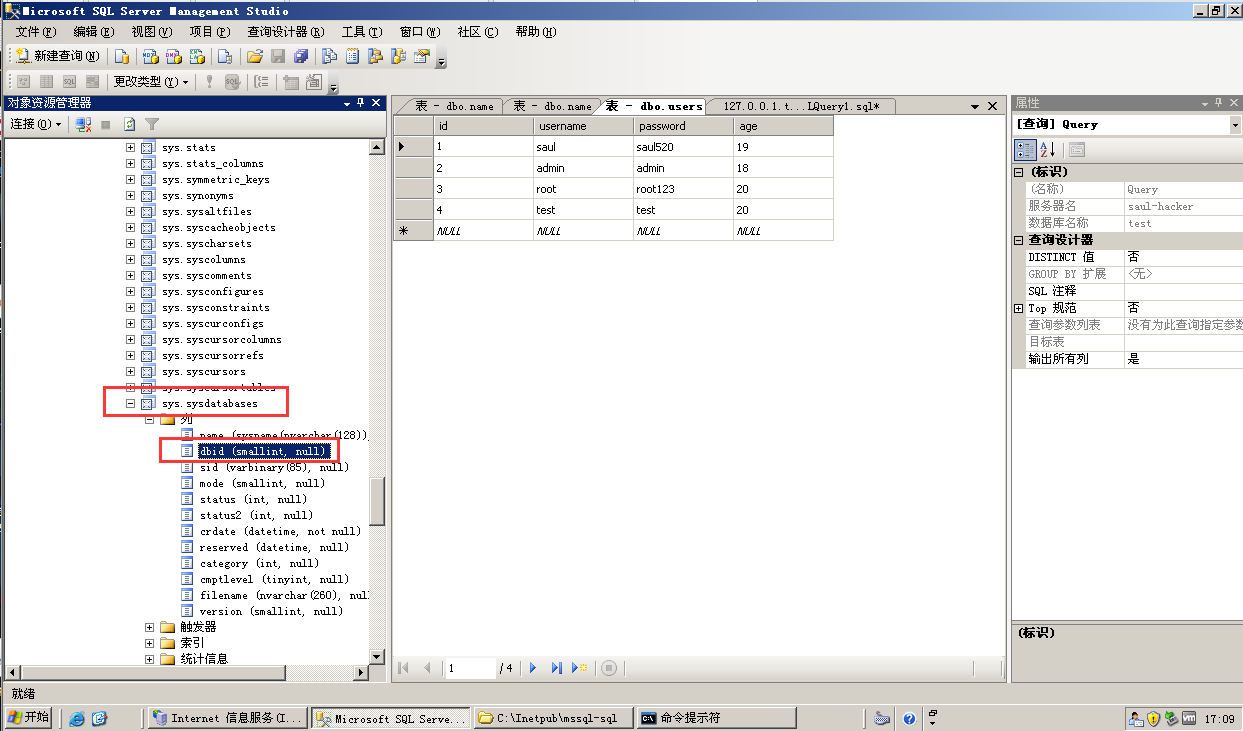The height and width of the screenshot is (731, 1243).
Task: Click the filter funnel icon in Object Explorer
Action: click(x=152, y=124)
